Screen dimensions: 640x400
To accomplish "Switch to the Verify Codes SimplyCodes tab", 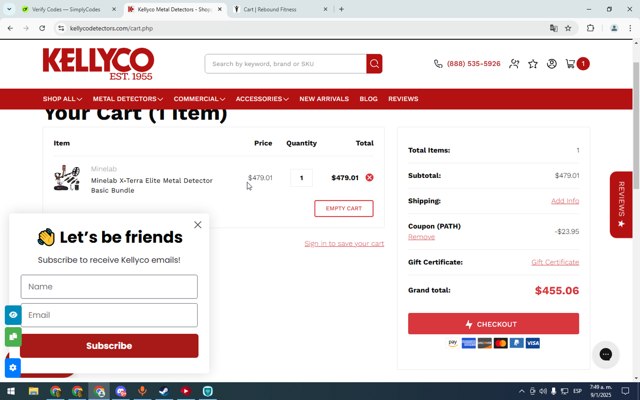I will (65, 9).
